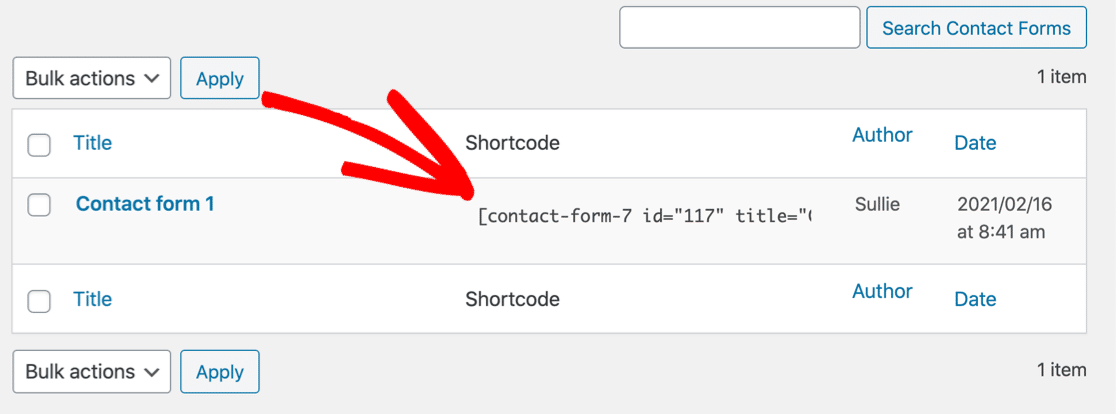The image size is (1116, 414).
Task: Click the bottom Apply button
Action: [220, 372]
